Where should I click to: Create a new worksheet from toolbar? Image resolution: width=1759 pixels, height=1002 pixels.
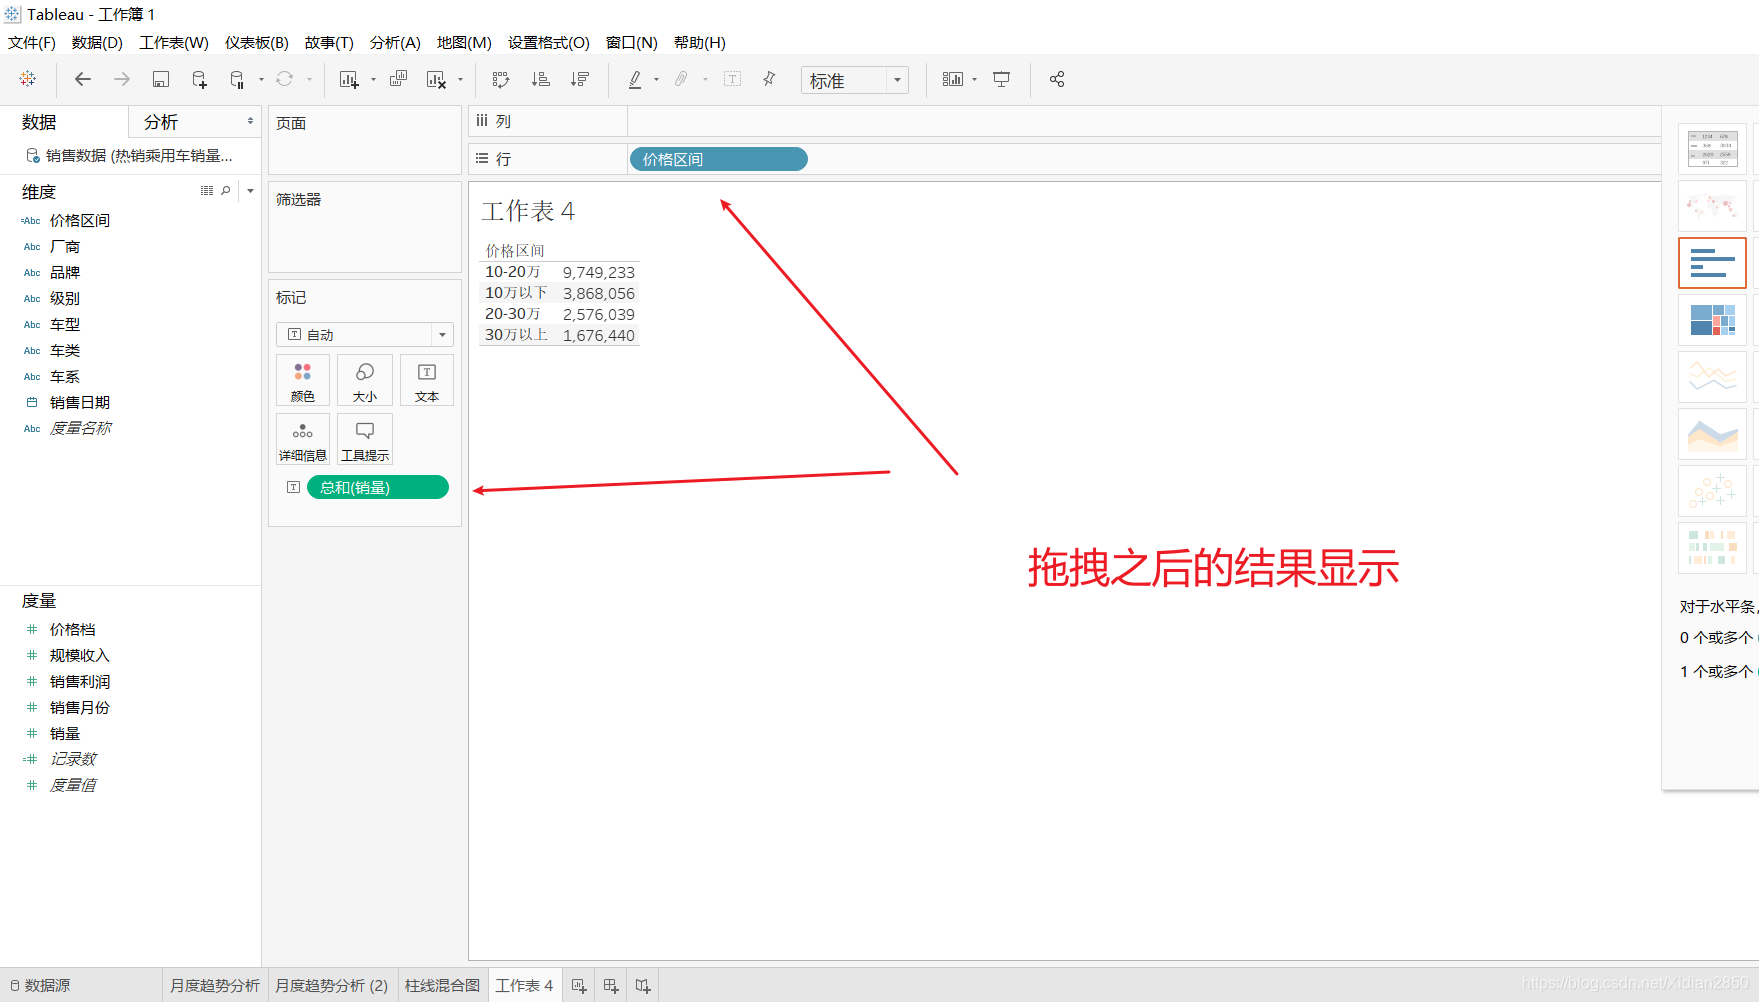pyautogui.click(x=349, y=79)
